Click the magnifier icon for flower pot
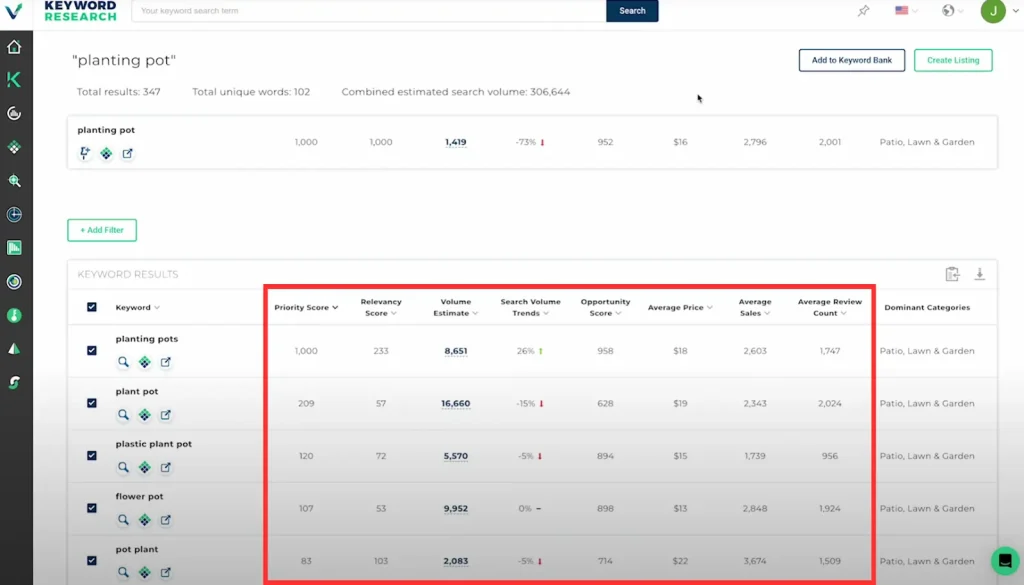 coord(123,520)
